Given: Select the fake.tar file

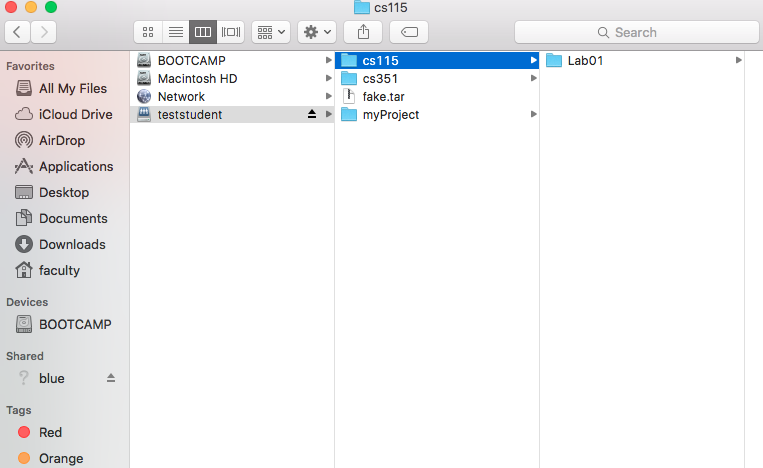Looking at the screenshot, I should tap(383, 97).
